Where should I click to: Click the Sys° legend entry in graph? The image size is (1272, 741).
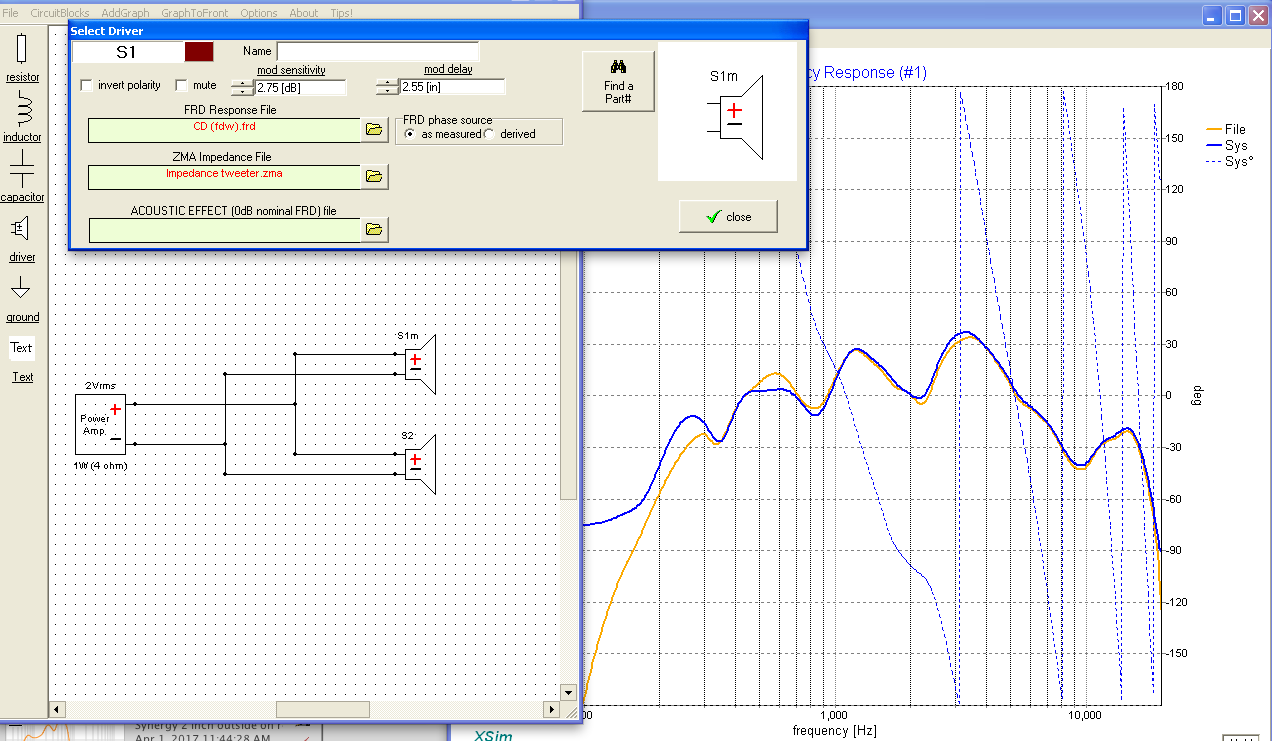pyautogui.click(x=1230, y=160)
